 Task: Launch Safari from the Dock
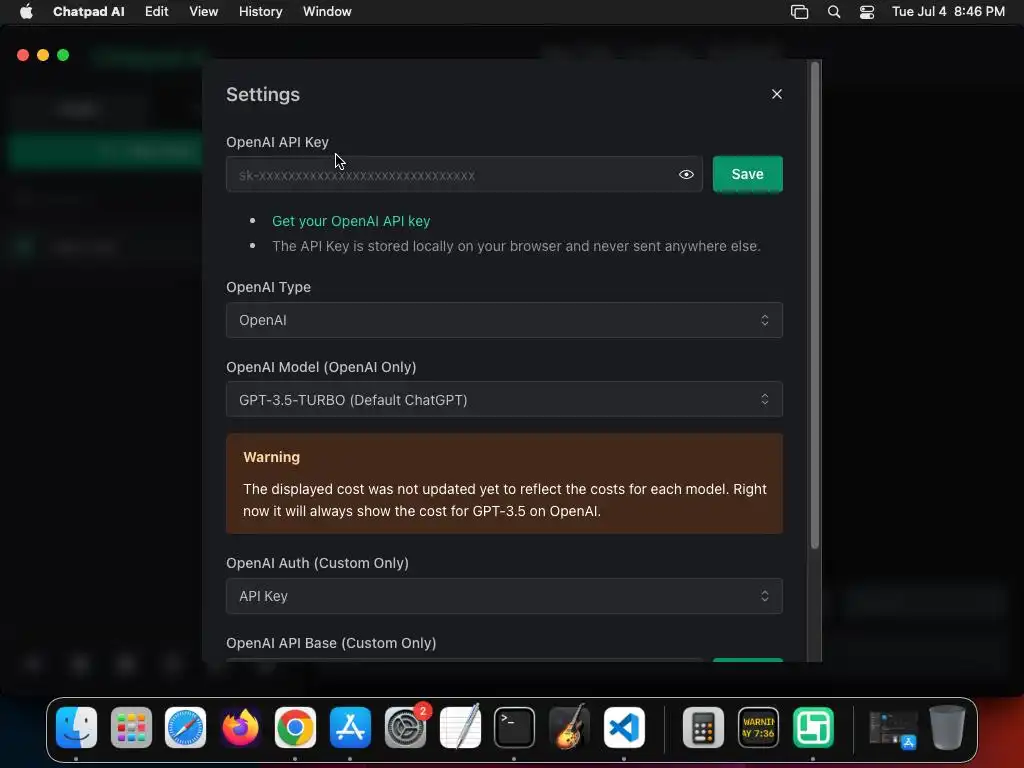coord(185,728)
